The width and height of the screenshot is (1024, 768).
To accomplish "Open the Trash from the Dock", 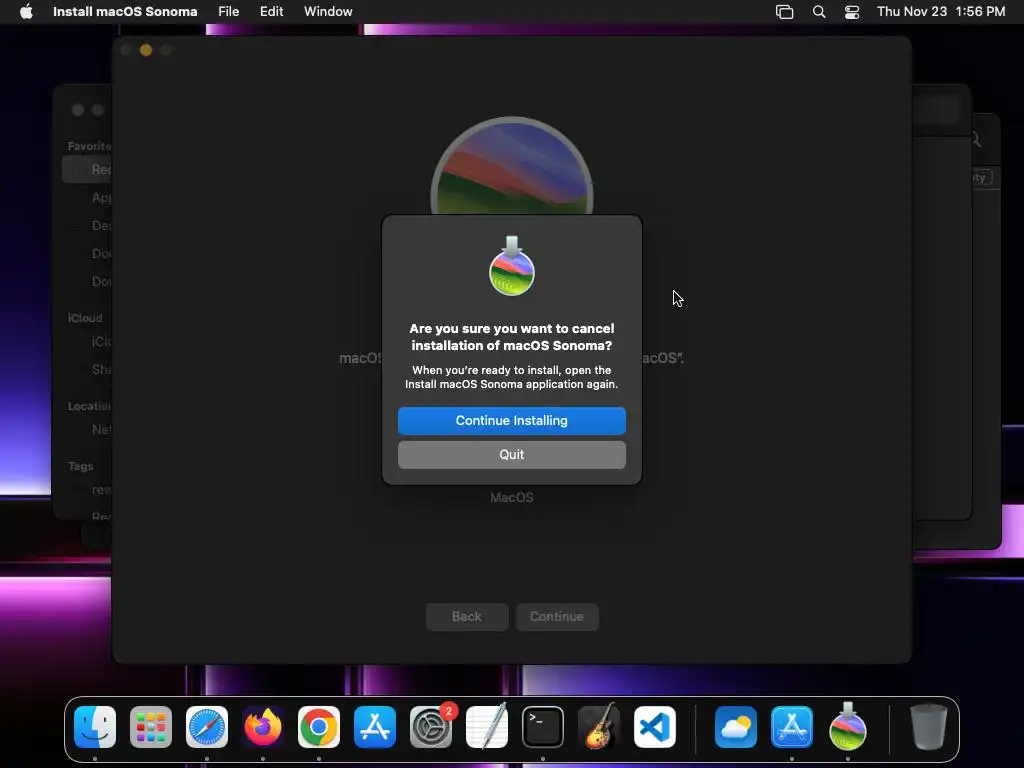I will [928, 727].
